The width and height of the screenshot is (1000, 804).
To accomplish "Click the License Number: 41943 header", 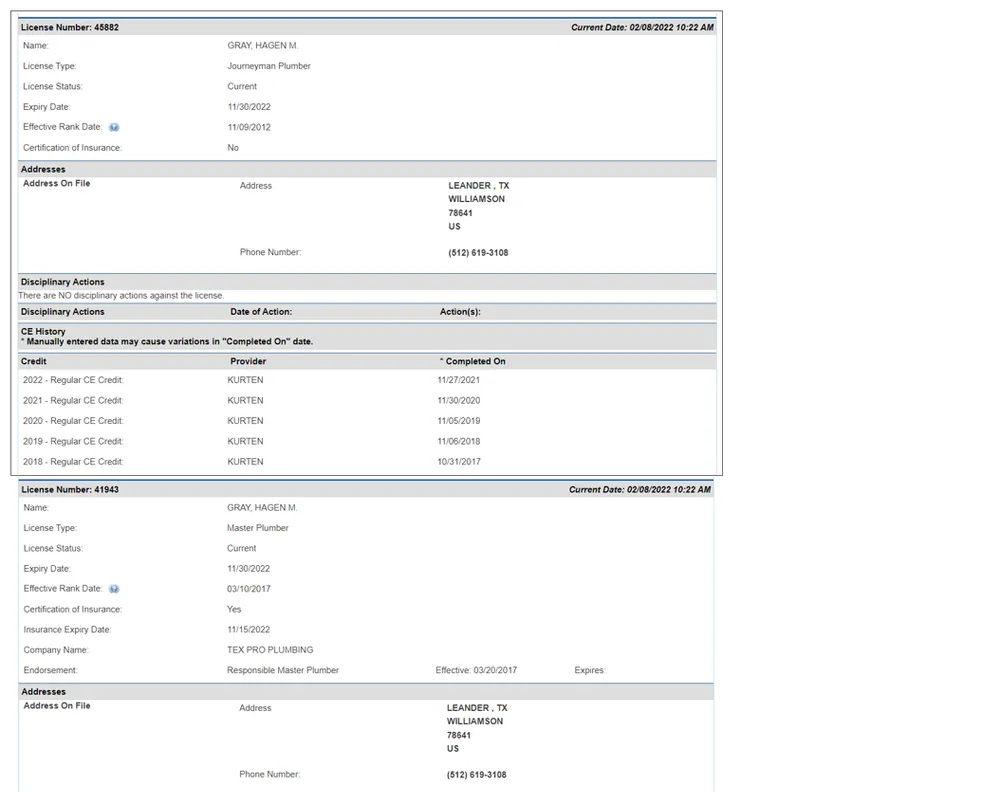I will pos(70,490).
